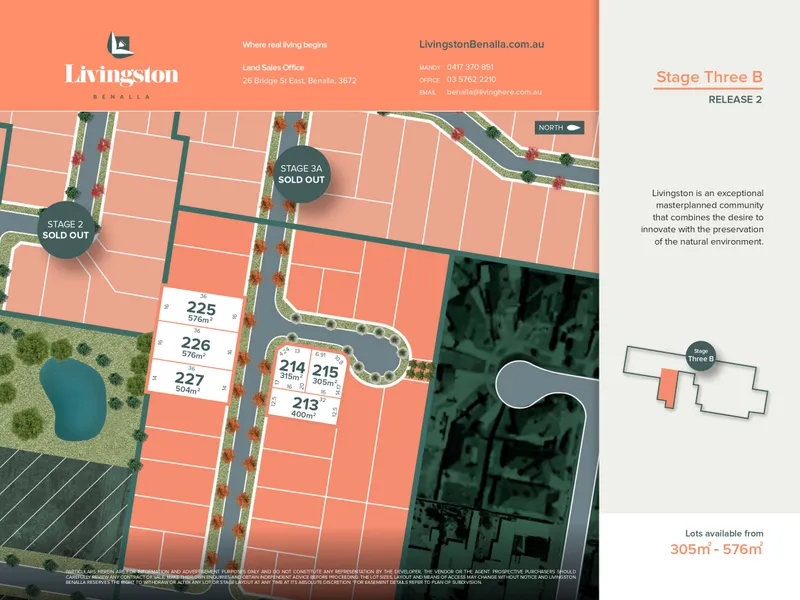Click the Livingston Benalla logo

click(121, 65)
